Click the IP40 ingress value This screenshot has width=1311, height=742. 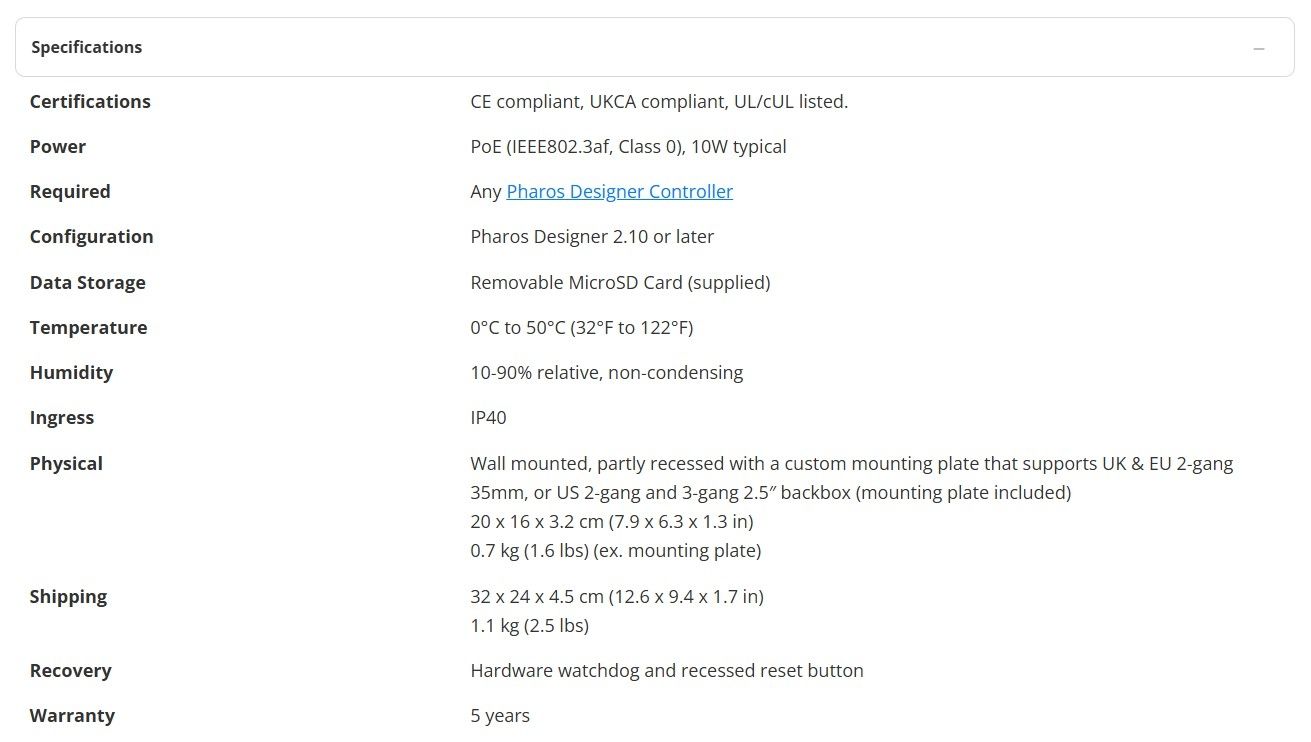(488, 417)
